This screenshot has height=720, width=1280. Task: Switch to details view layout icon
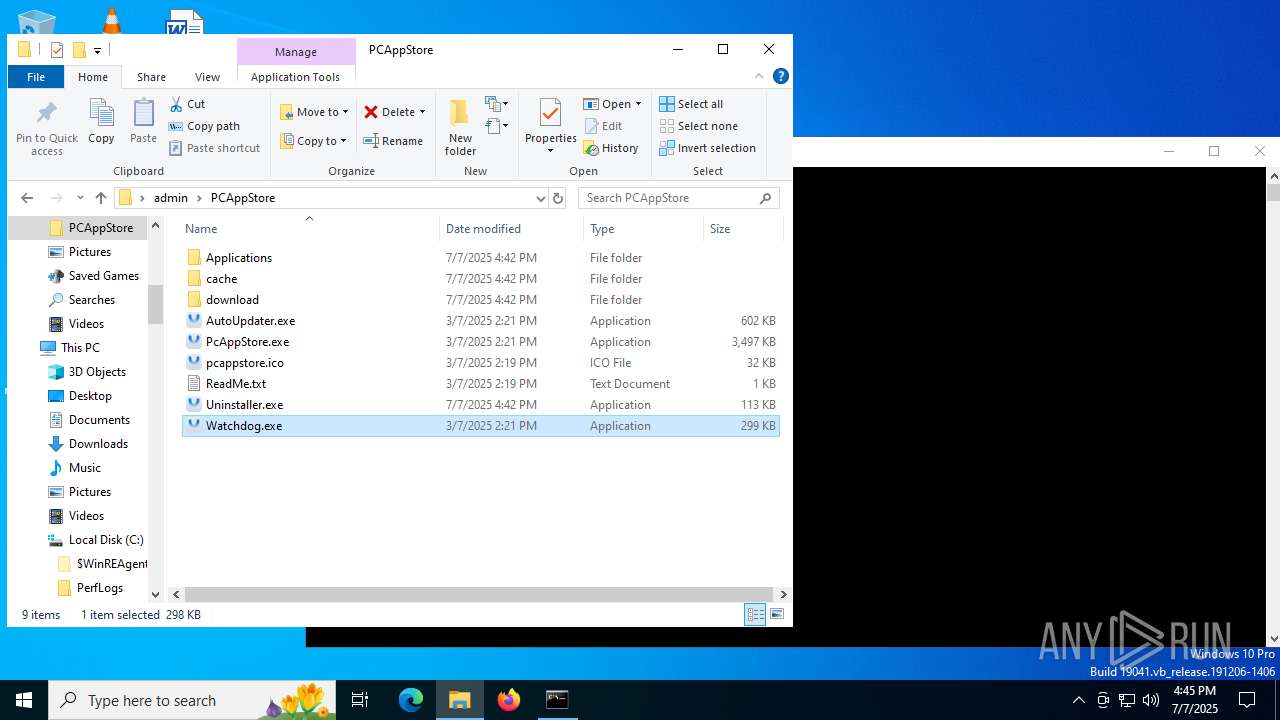tap(755, 615)
